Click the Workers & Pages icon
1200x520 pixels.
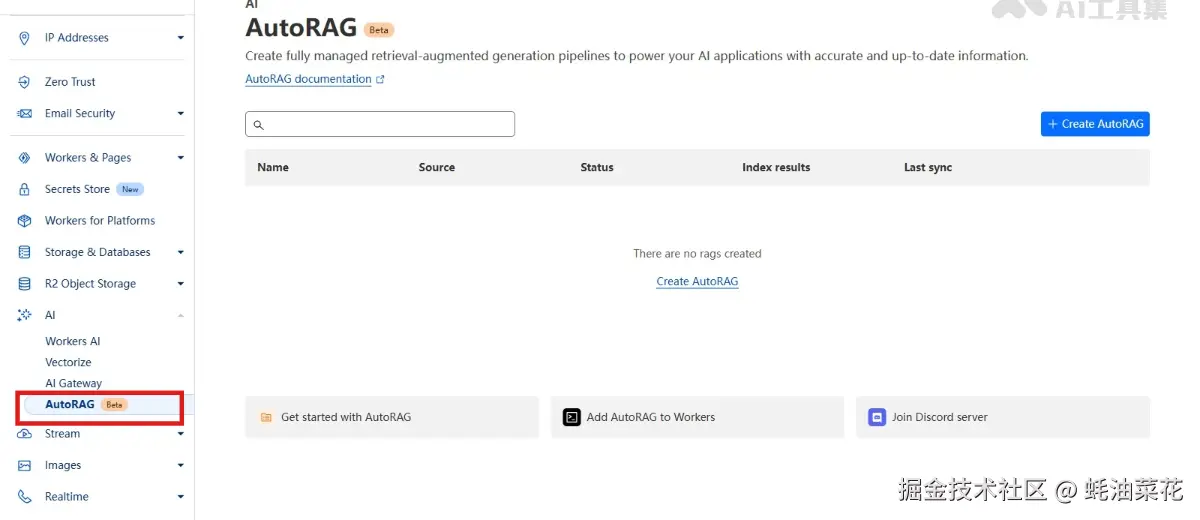[25, 158]
